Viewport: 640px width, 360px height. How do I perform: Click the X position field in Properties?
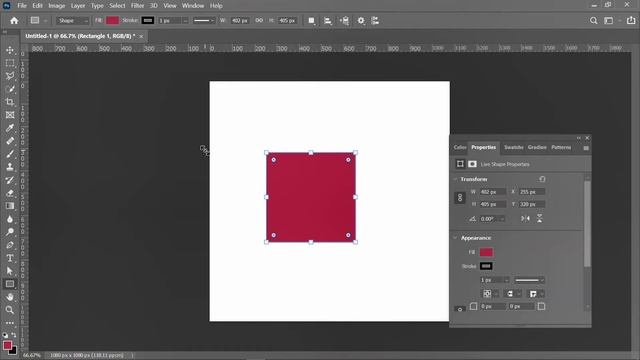point(532,192)
